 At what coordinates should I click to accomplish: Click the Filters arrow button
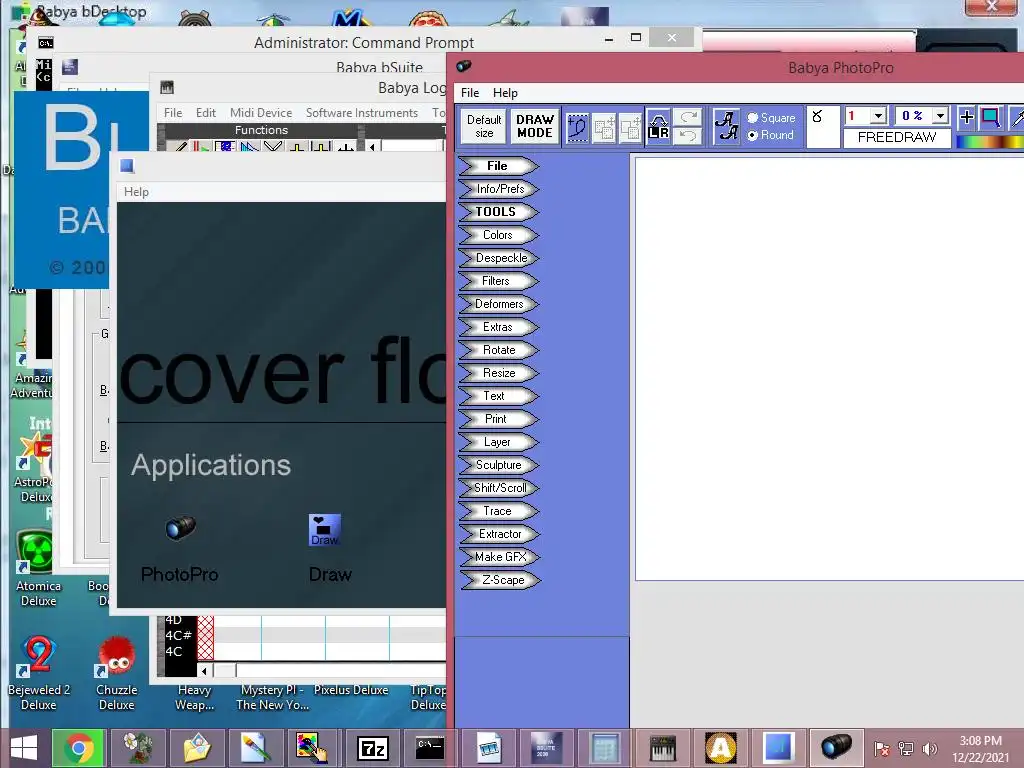[x=498, y=281]
